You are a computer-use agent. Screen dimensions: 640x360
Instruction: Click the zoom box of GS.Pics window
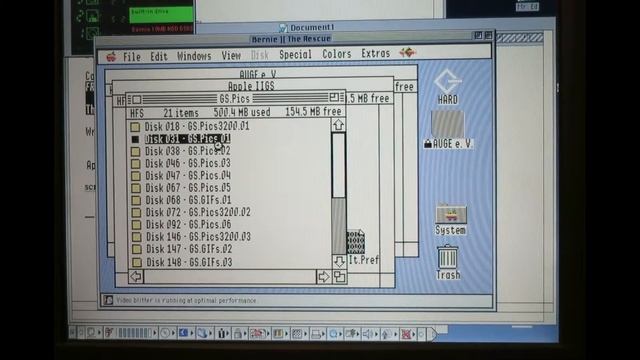[334, 98]
